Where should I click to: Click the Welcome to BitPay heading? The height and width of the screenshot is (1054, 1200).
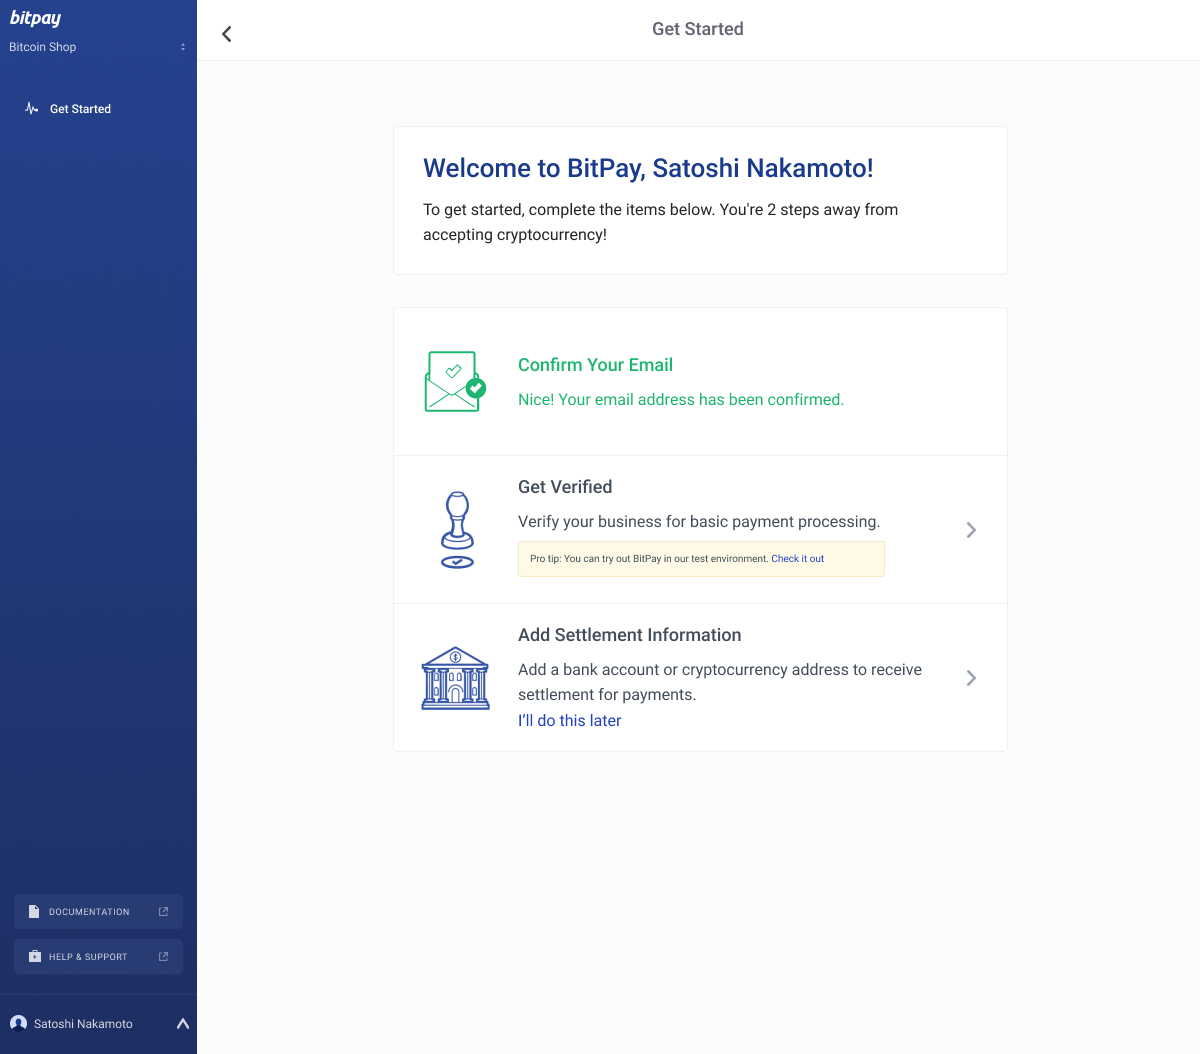coord(648,168)
